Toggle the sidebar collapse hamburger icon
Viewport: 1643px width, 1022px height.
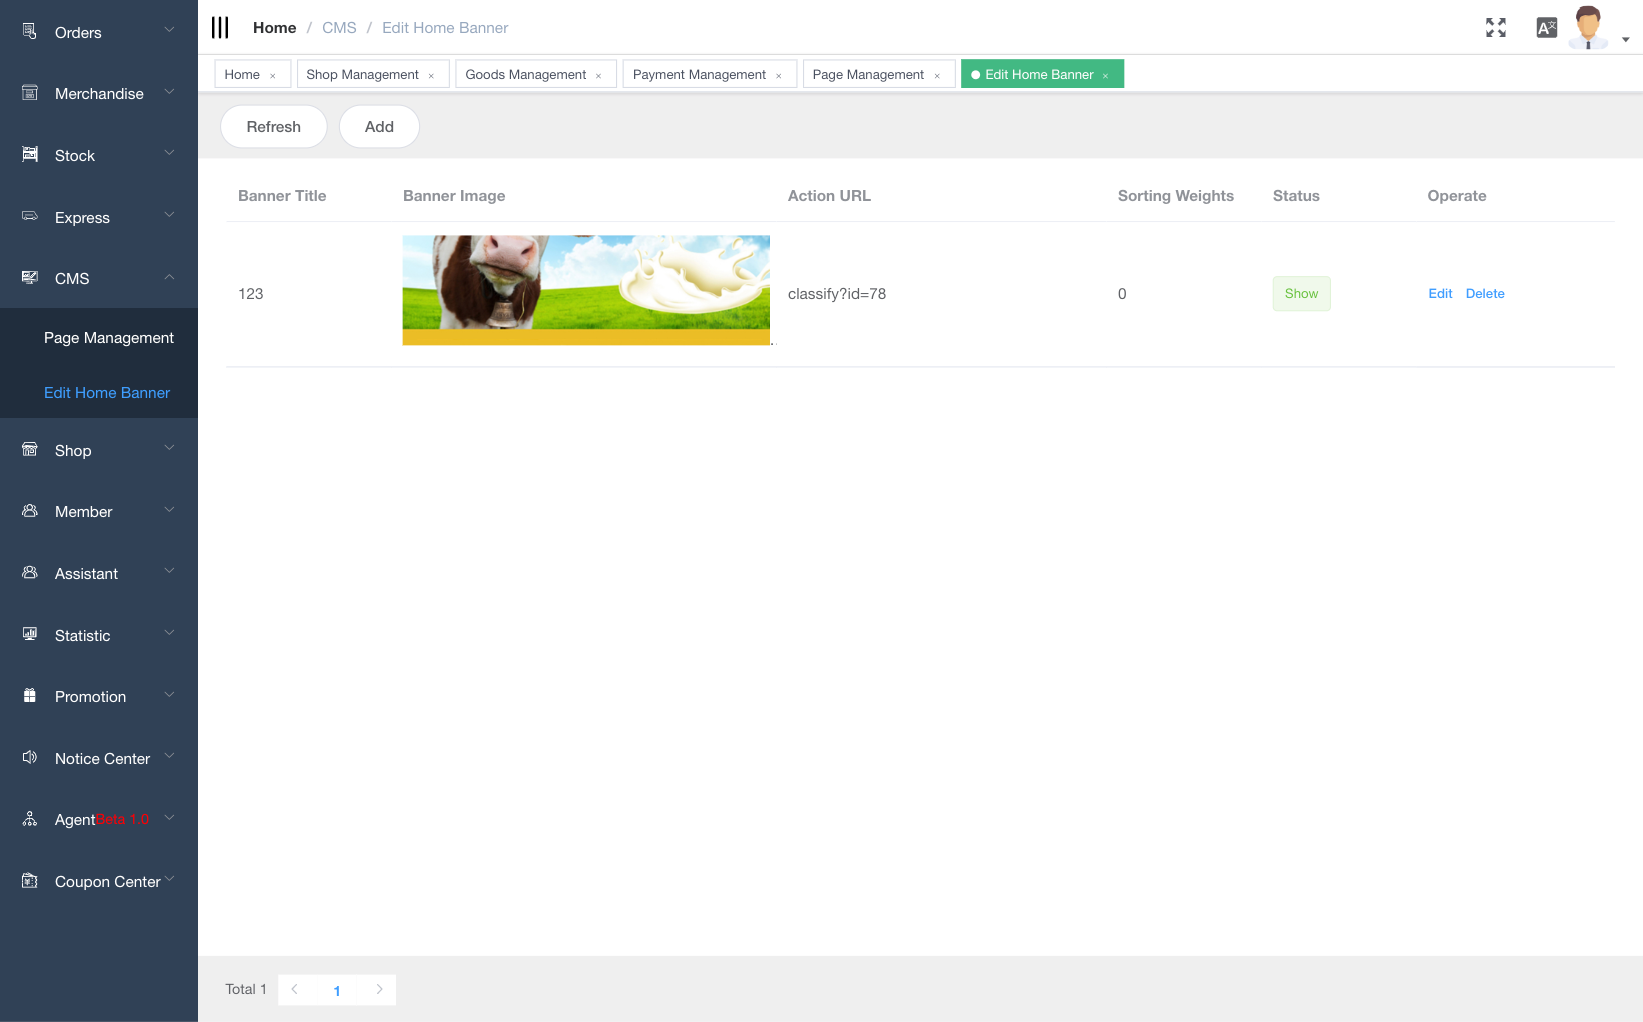click(x=220, y=28)
